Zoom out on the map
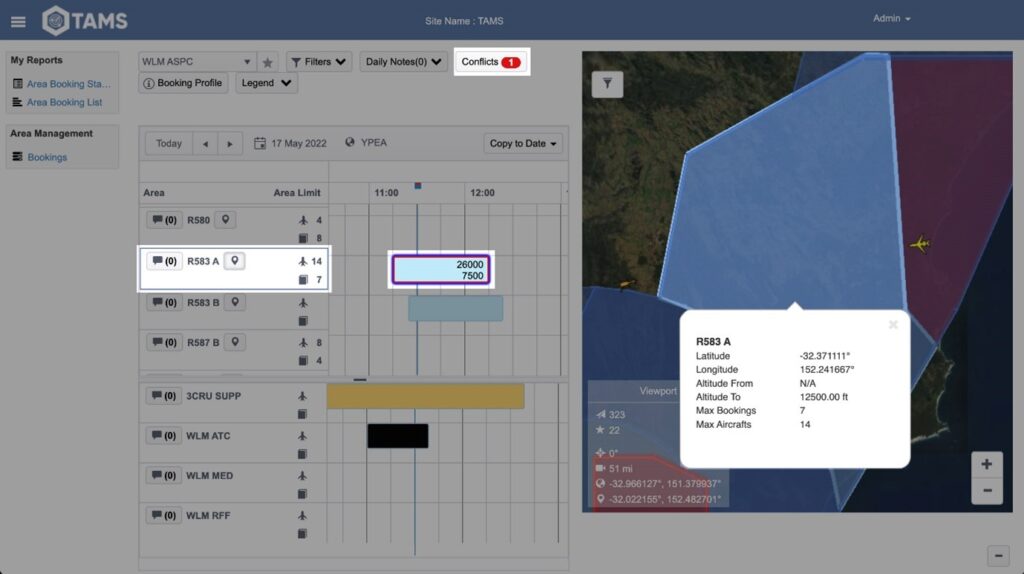 [986, 490]
